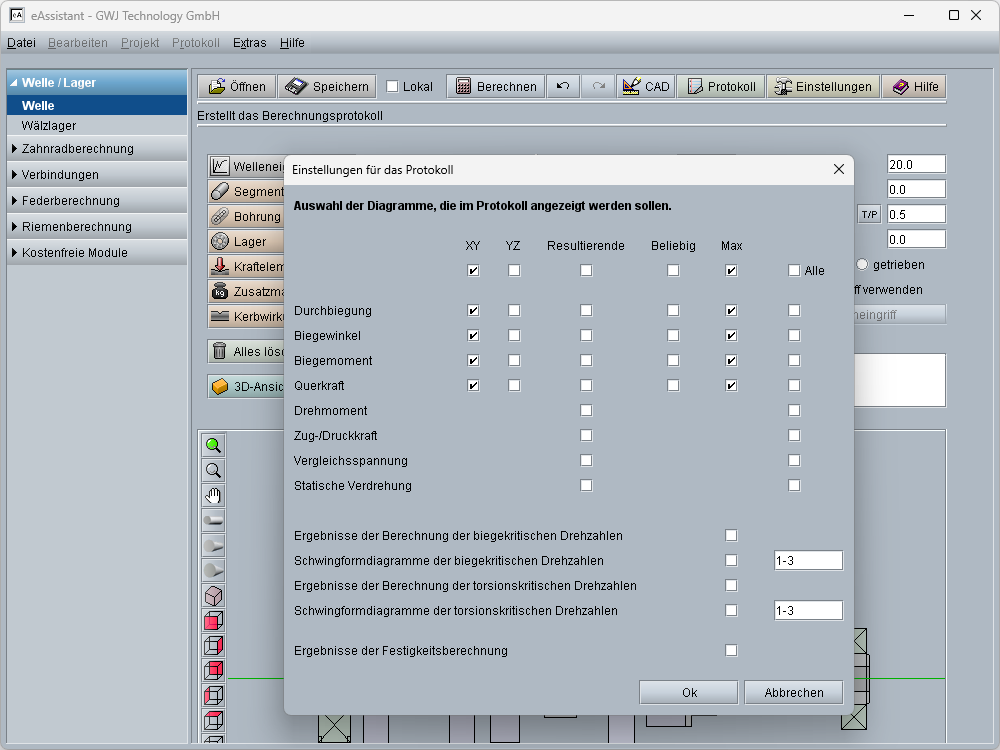
Task: Open the CAD export tool
Action: click(645, 87)
